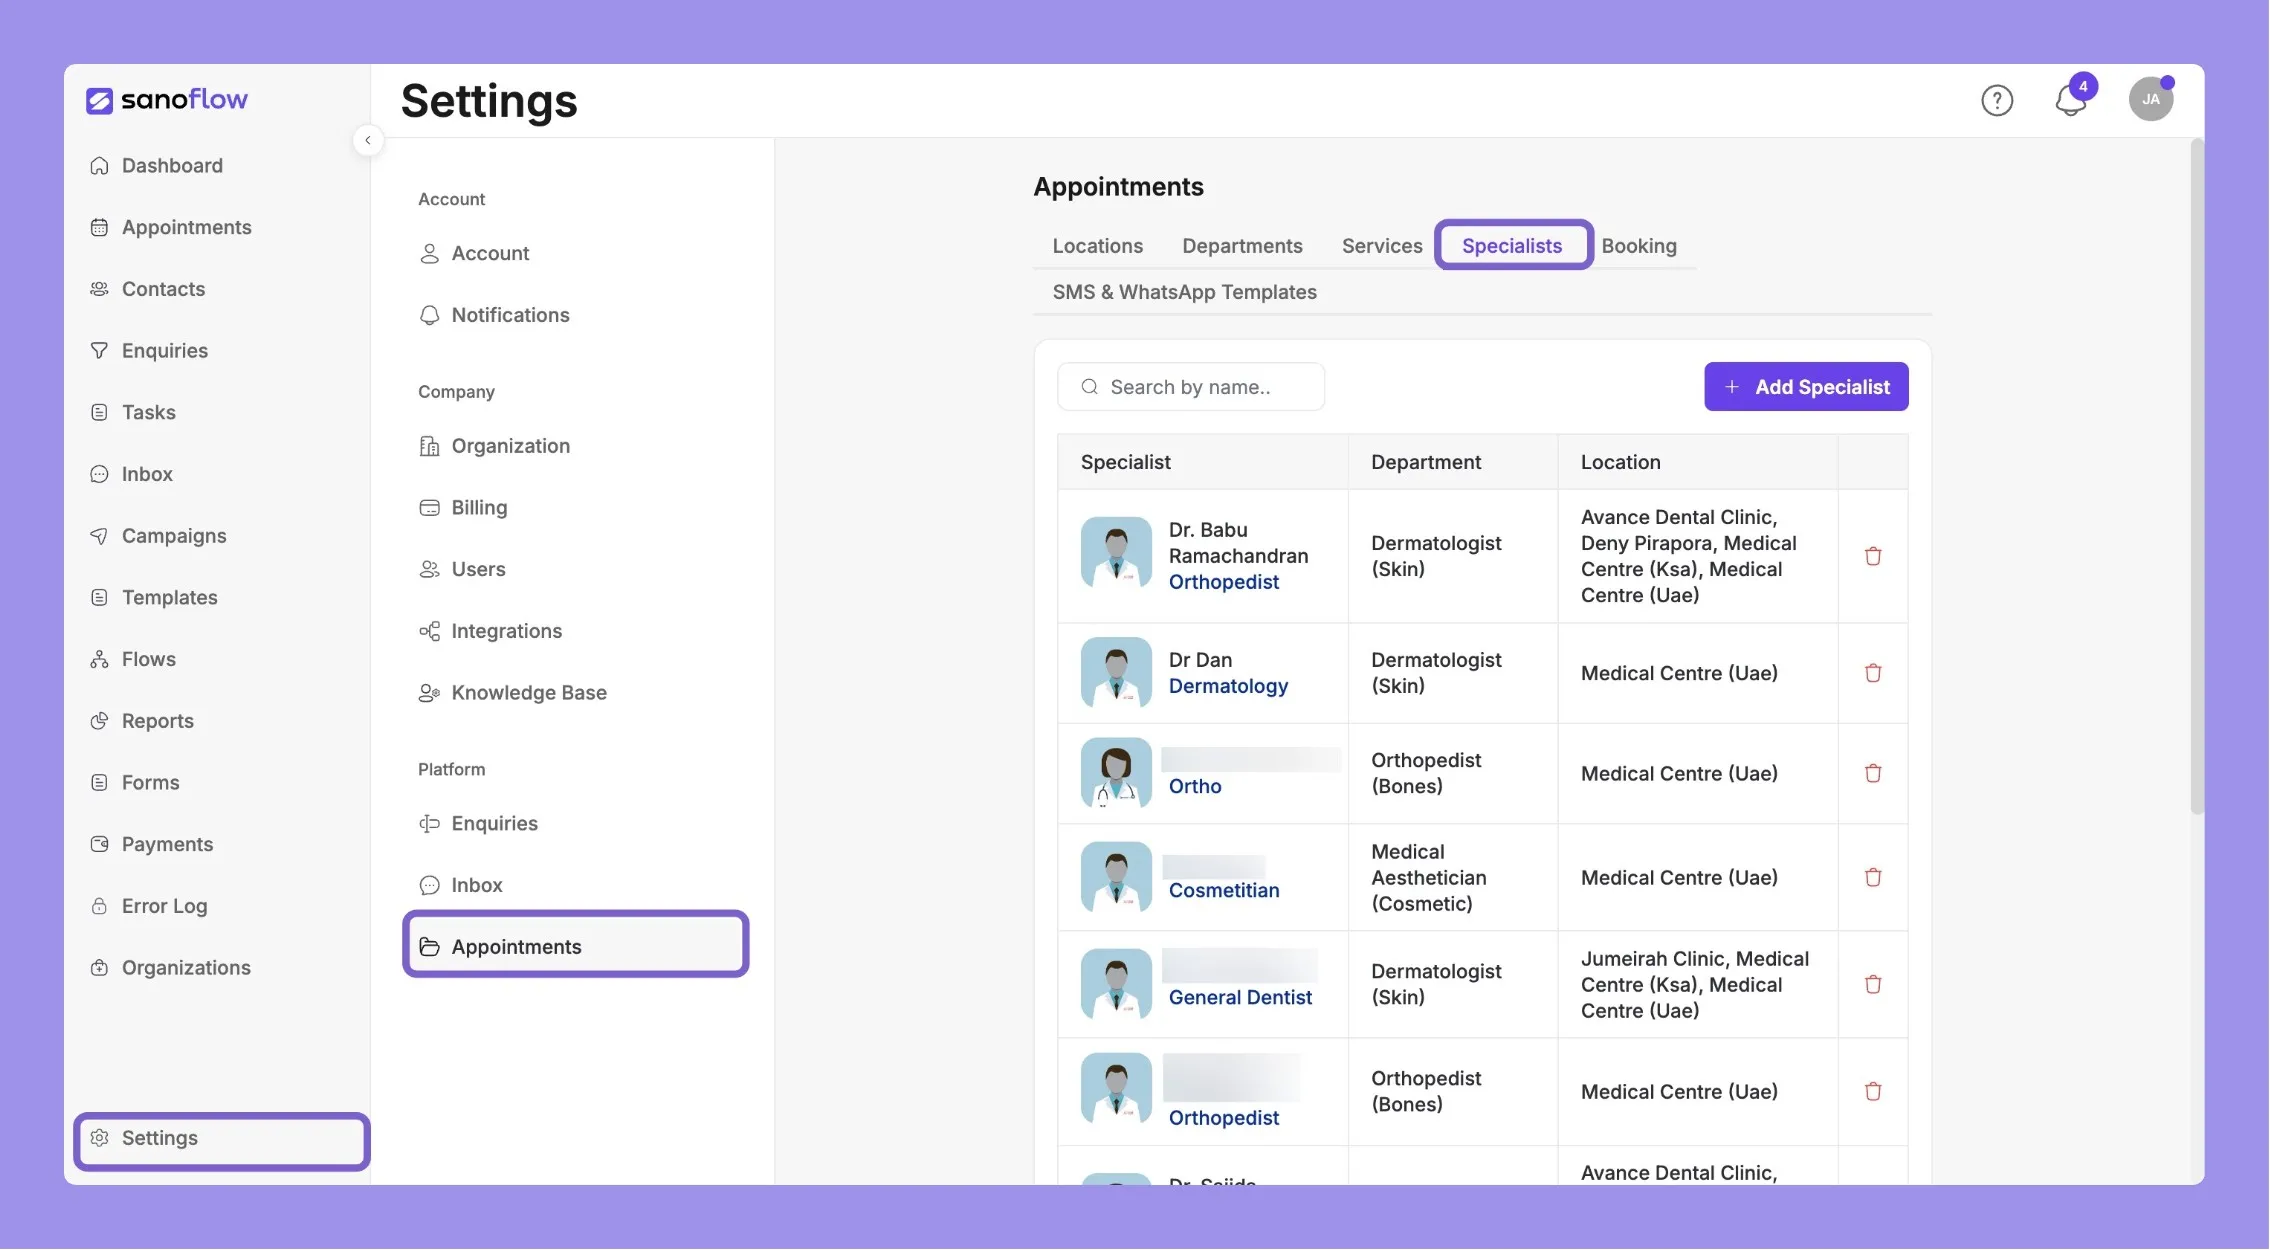Open Payments in the sidebar
This screenshot has width=2270, height=1250.
coord(167,844)
